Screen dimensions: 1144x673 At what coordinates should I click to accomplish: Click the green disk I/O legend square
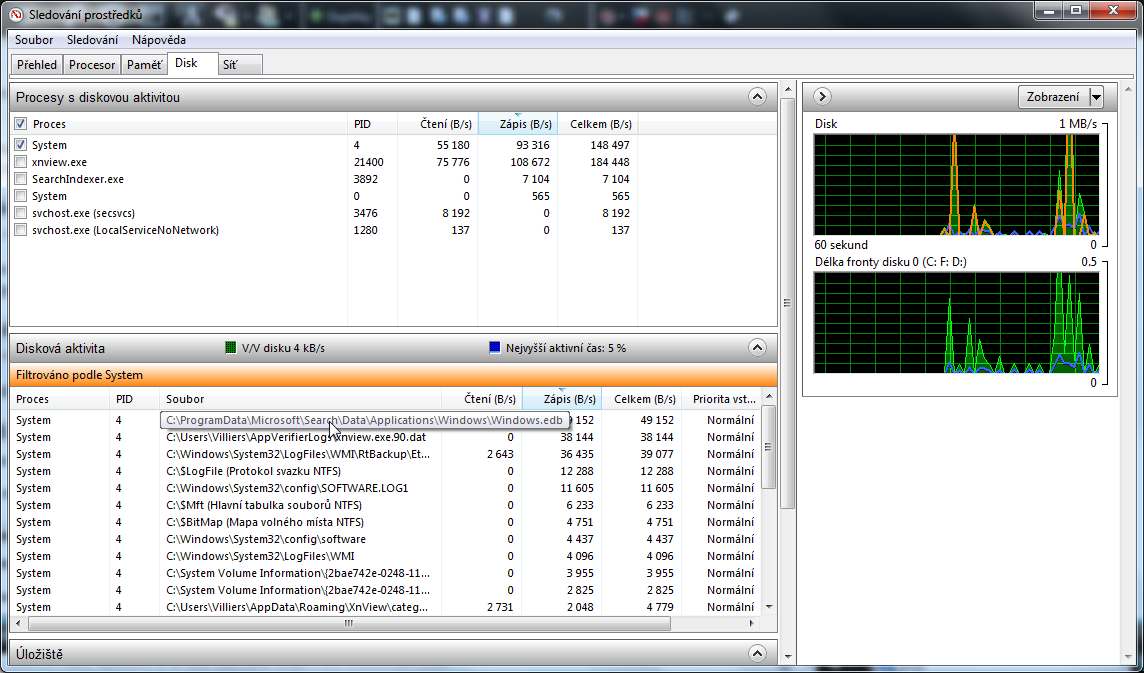point(231,348)
